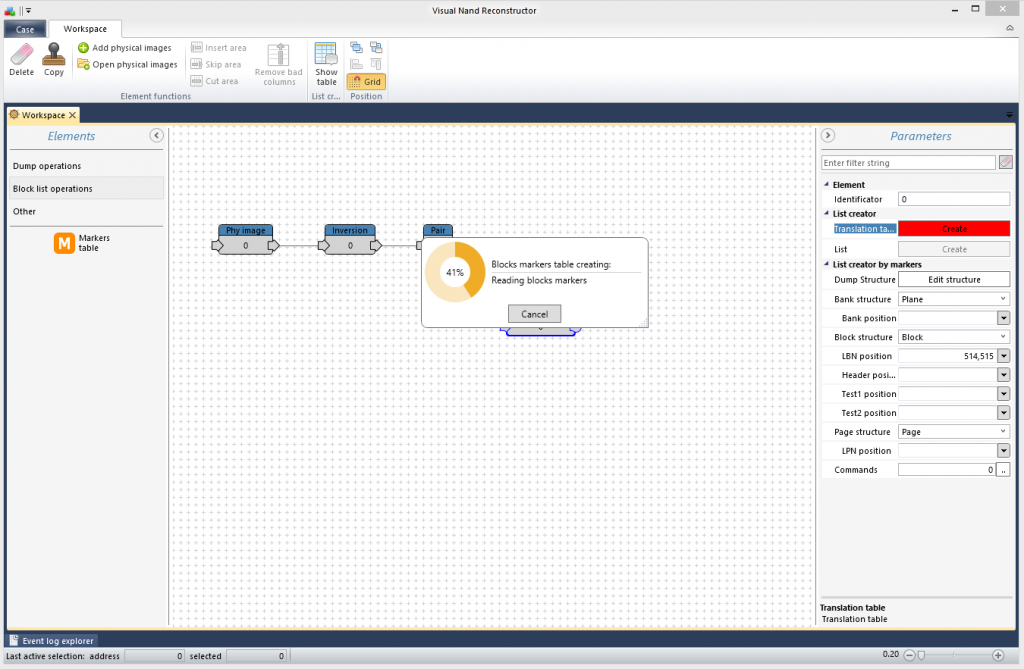Click the Event log explorer document icon
This screenshot has height=669, width=1024.
pyautogui.click(x=14, y=640)
